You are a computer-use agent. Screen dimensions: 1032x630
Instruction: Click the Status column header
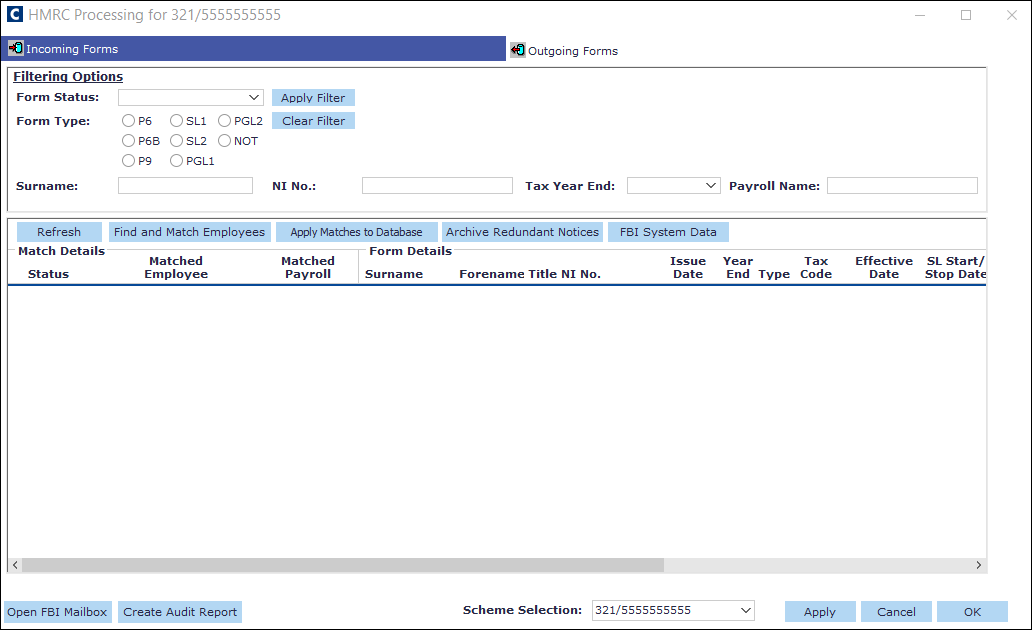click(49, 274)
